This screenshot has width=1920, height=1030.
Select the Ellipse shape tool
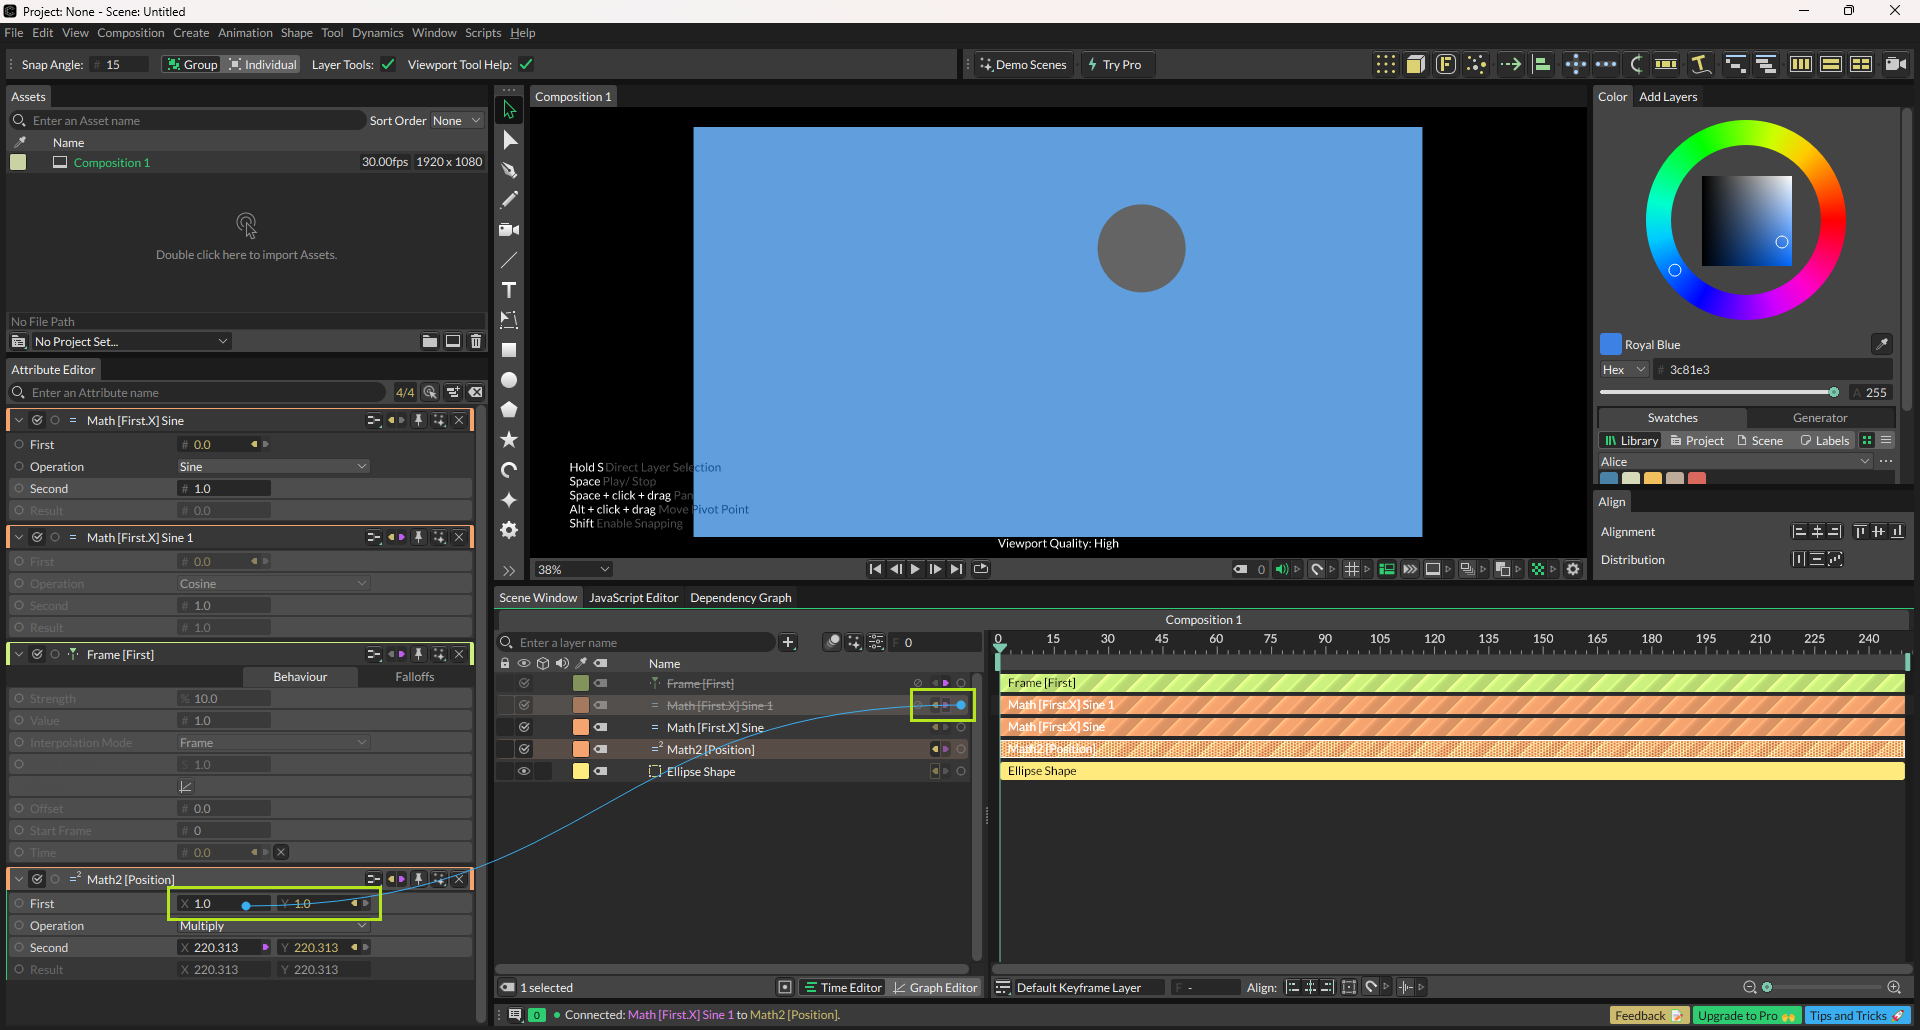pyautogui.click(x=509, y=380)
